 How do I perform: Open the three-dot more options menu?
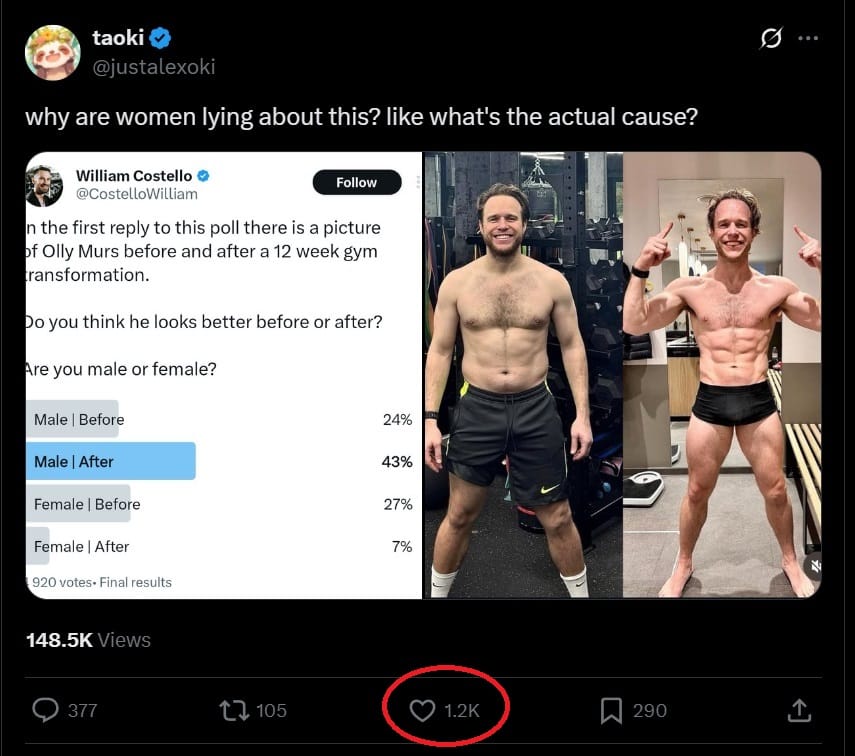pyautogui.click(x=808, y=39)
